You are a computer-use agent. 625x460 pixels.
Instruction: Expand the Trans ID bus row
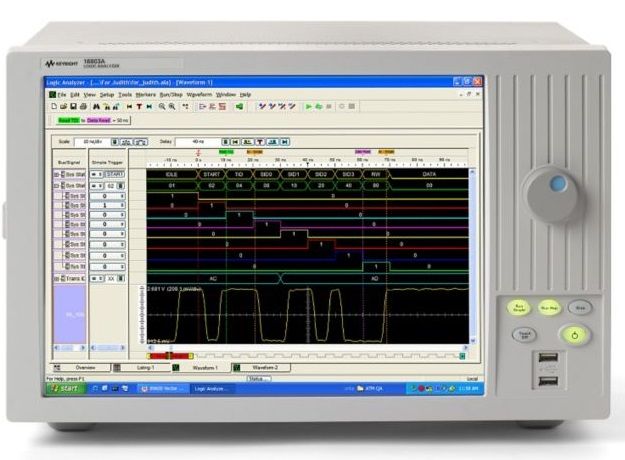point(55,279)
